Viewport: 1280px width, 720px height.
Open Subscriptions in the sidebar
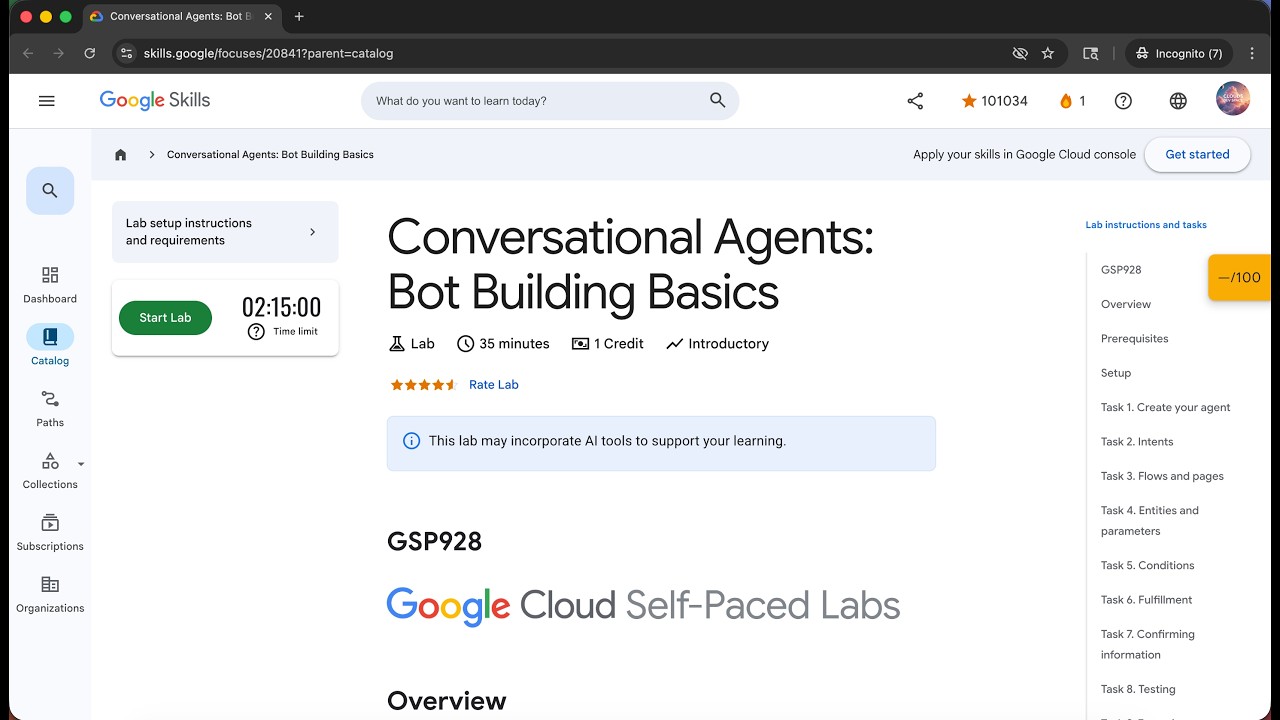[50, 533]
